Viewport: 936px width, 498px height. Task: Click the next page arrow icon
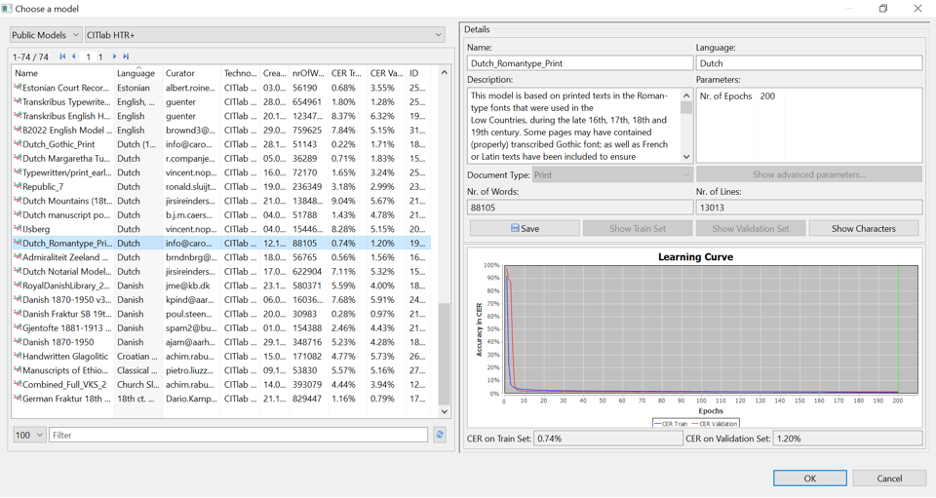pos(115,57)
